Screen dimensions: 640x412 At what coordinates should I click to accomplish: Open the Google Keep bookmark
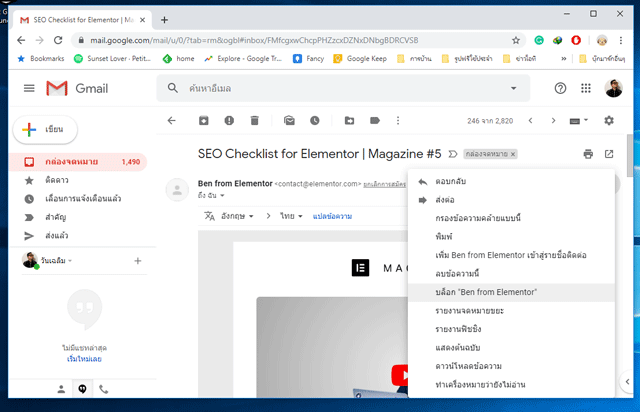coord(360,58)
